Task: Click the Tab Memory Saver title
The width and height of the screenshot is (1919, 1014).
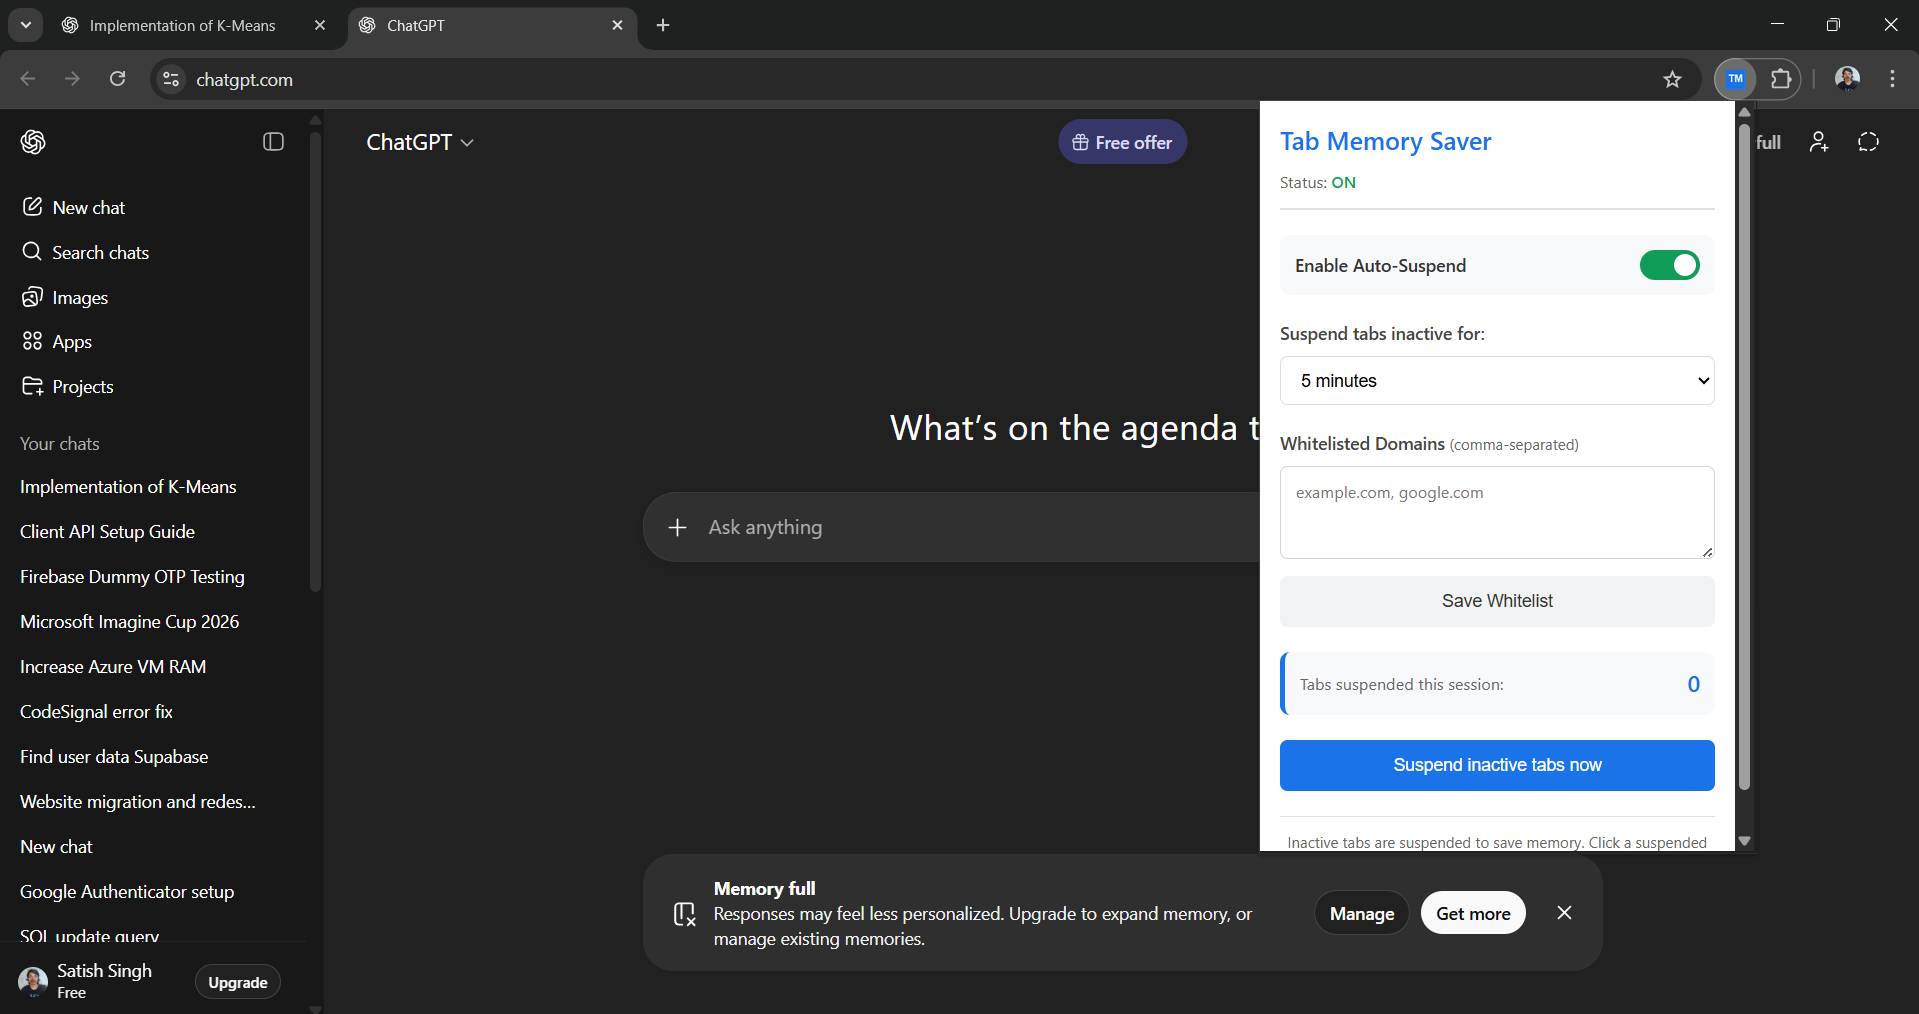Action: click(x=1385, y=141)
